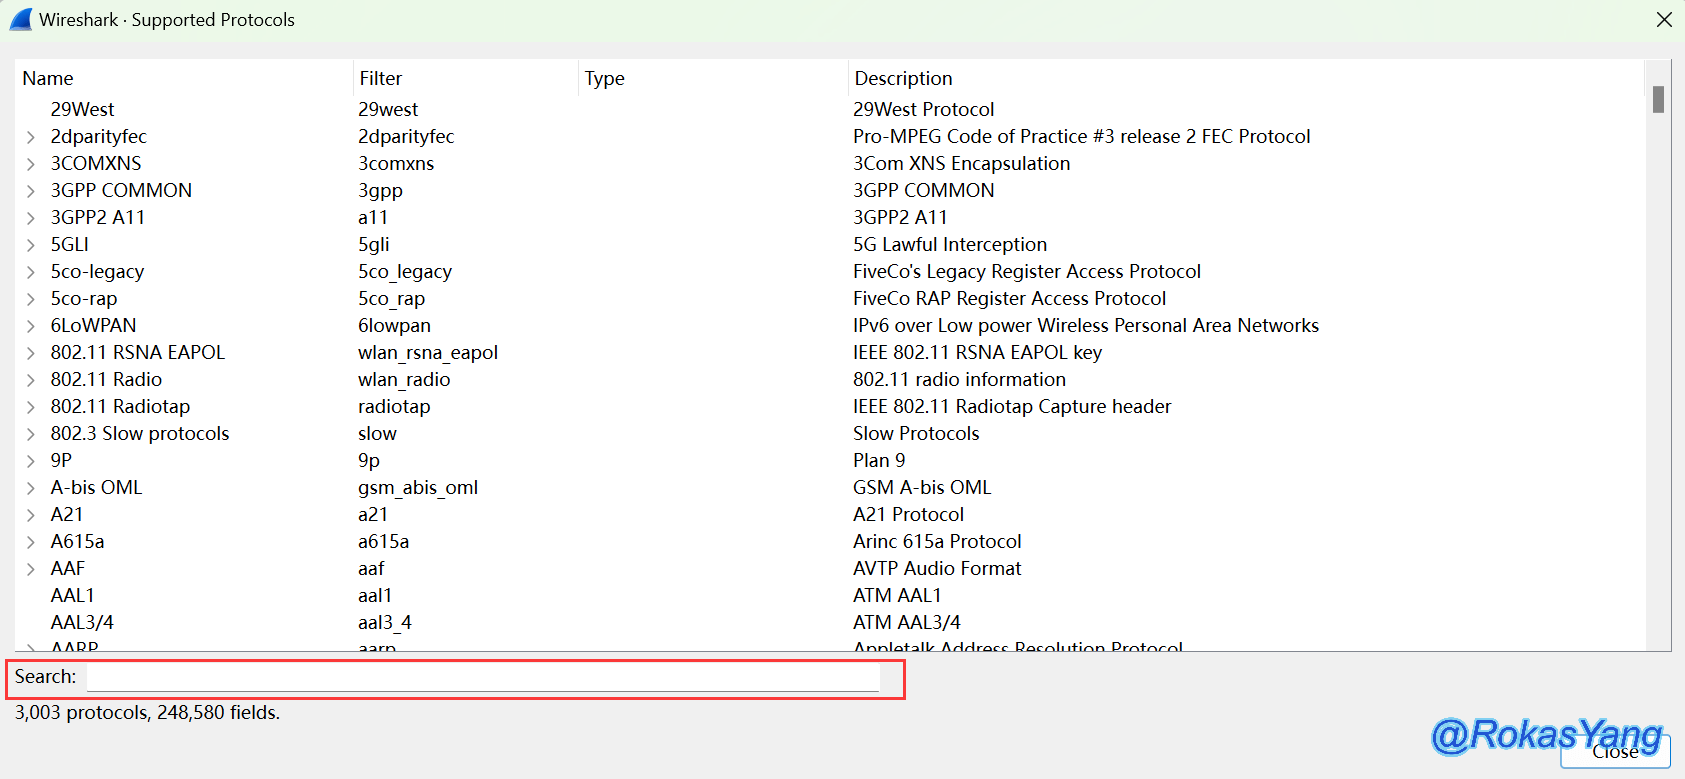Expand the 3GPP COMMON protocol row
This screenshot has width=1685, height=779.
point(31,191)
